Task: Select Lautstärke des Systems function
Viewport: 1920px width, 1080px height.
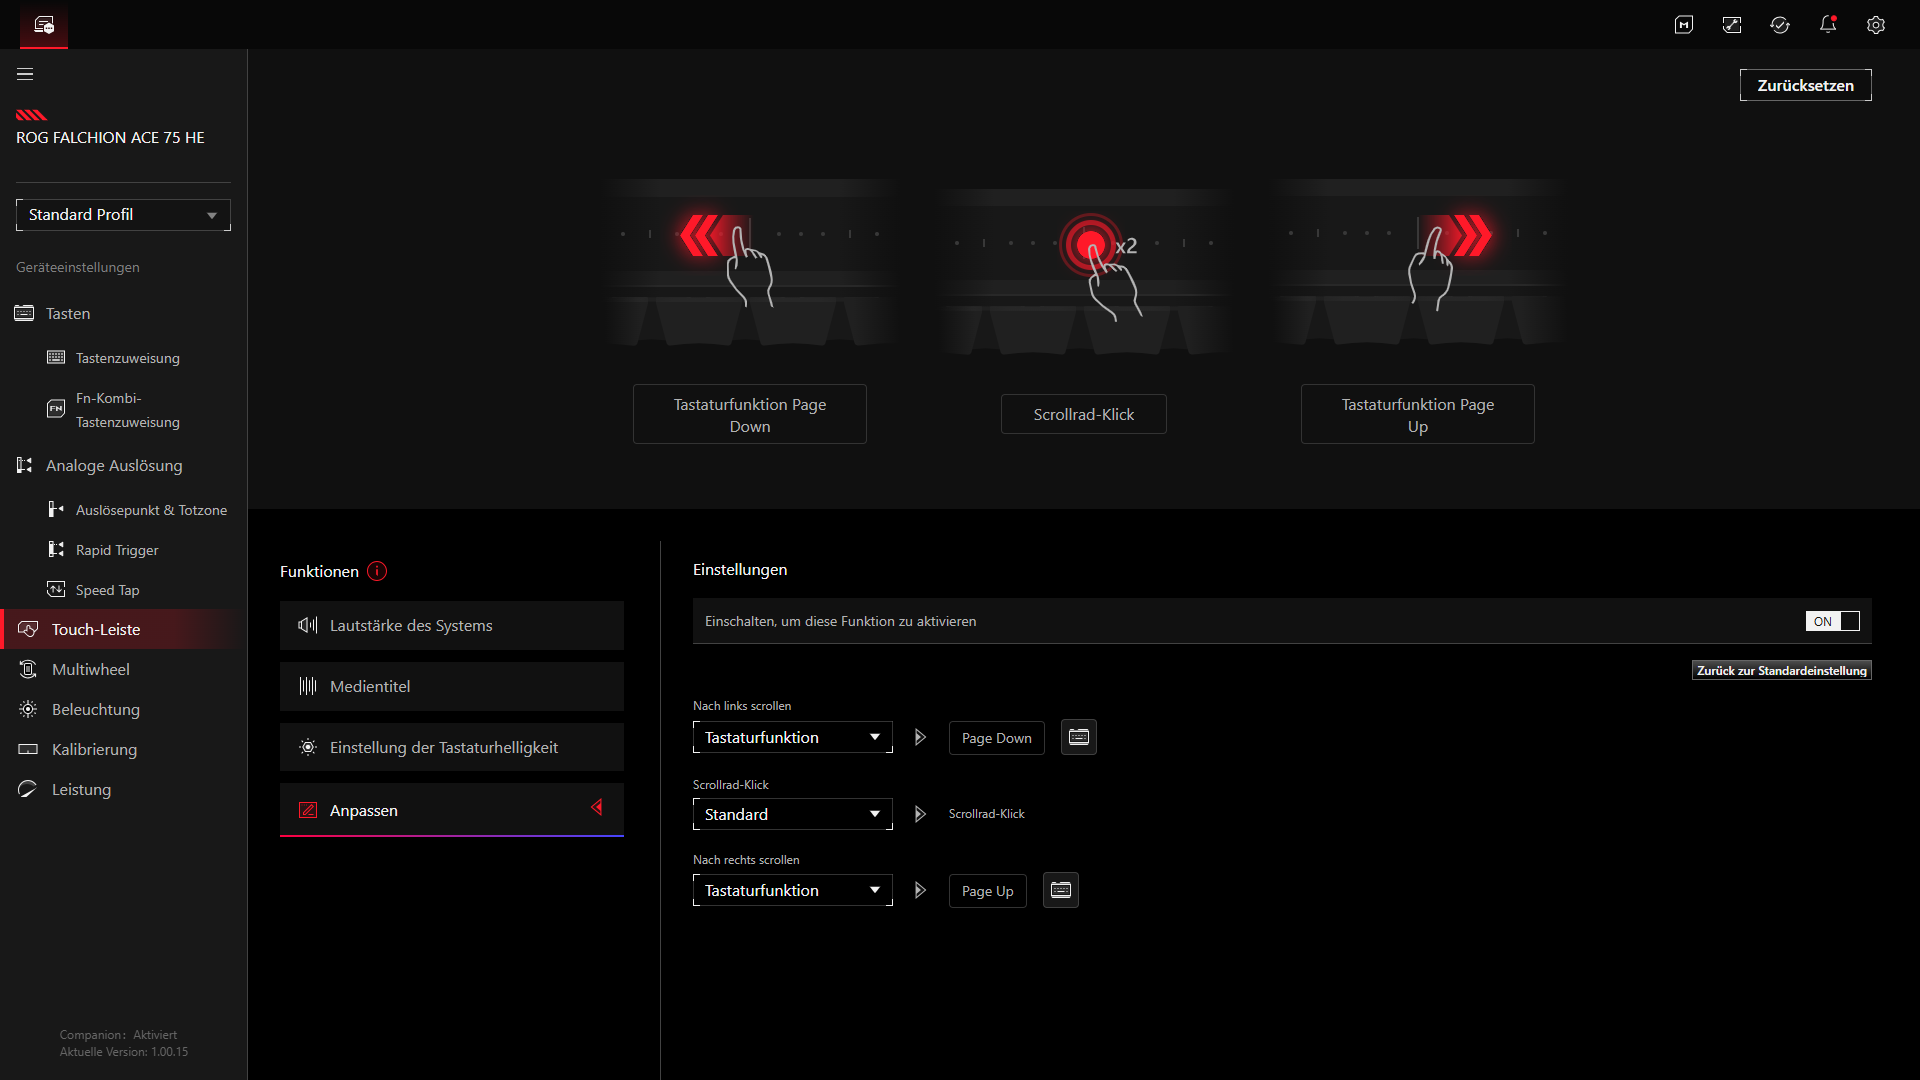Action: click(x=451, y=625)
